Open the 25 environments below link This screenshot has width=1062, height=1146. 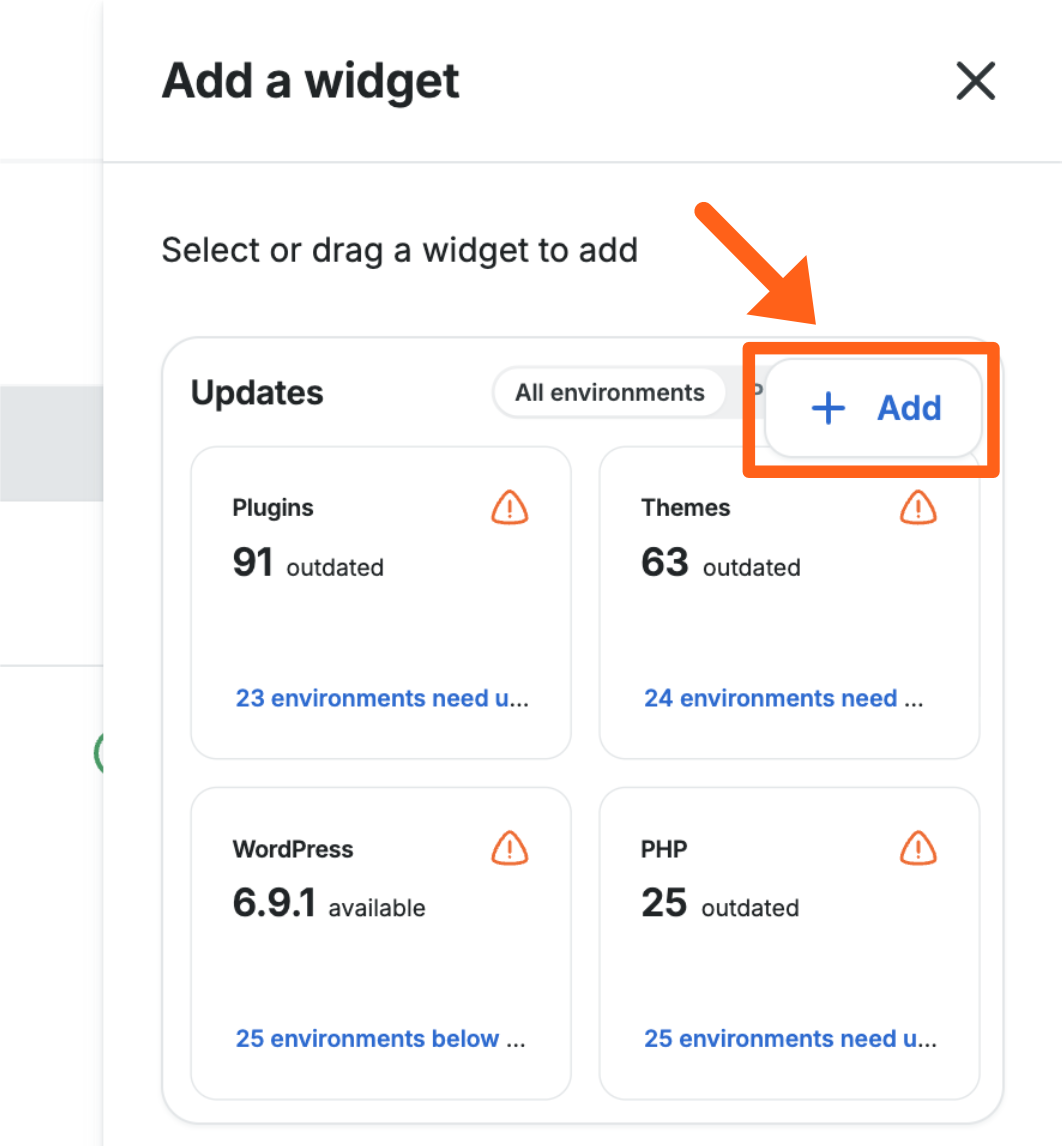tap(380, 1039)
